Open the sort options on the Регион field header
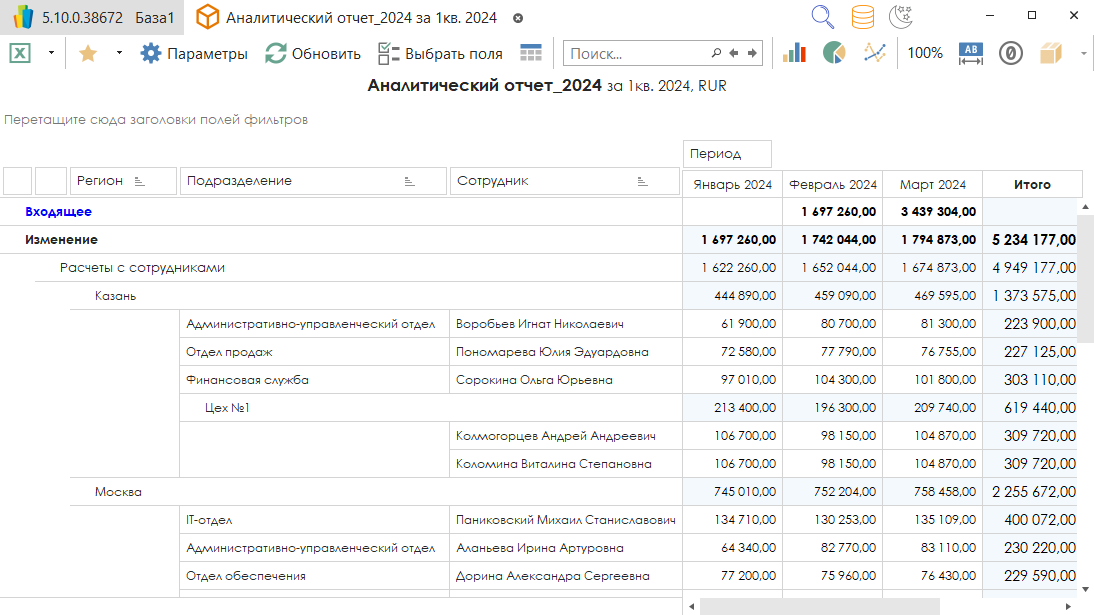The width and height of the screenshot is (1094, 615). (x=139, y=181)
